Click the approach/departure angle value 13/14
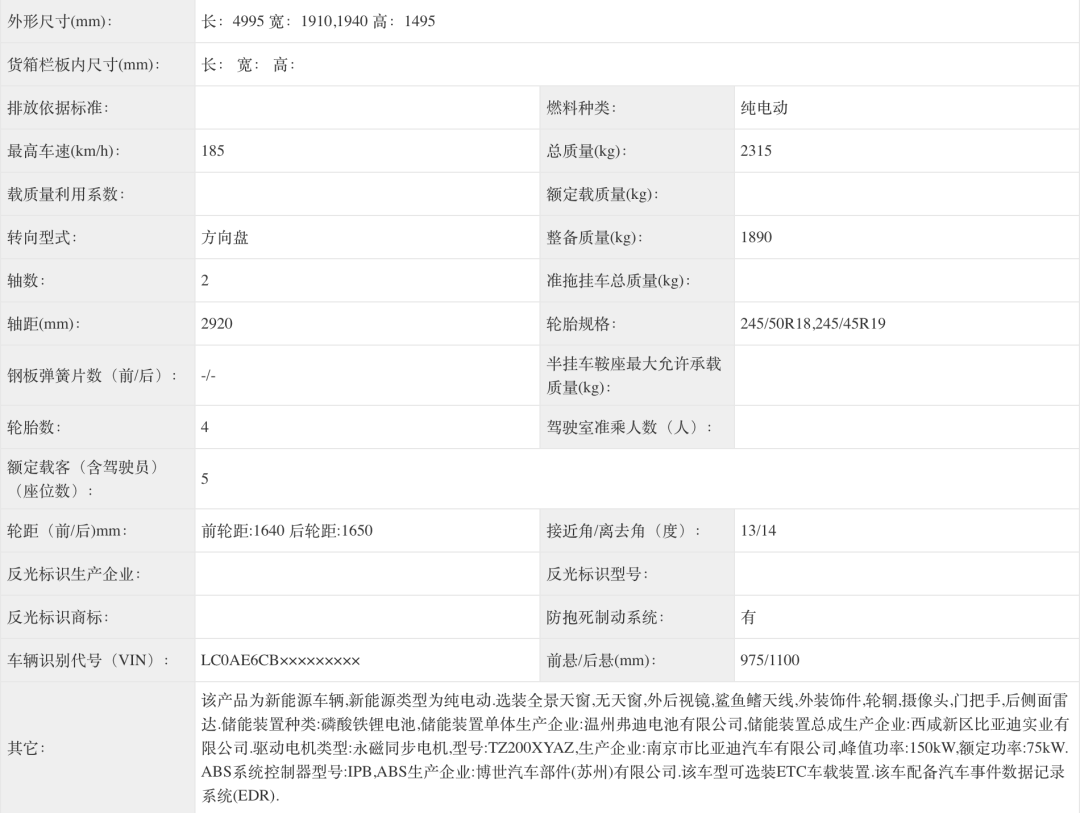Viewport: 1080px width, 813px height. (758, 530)
